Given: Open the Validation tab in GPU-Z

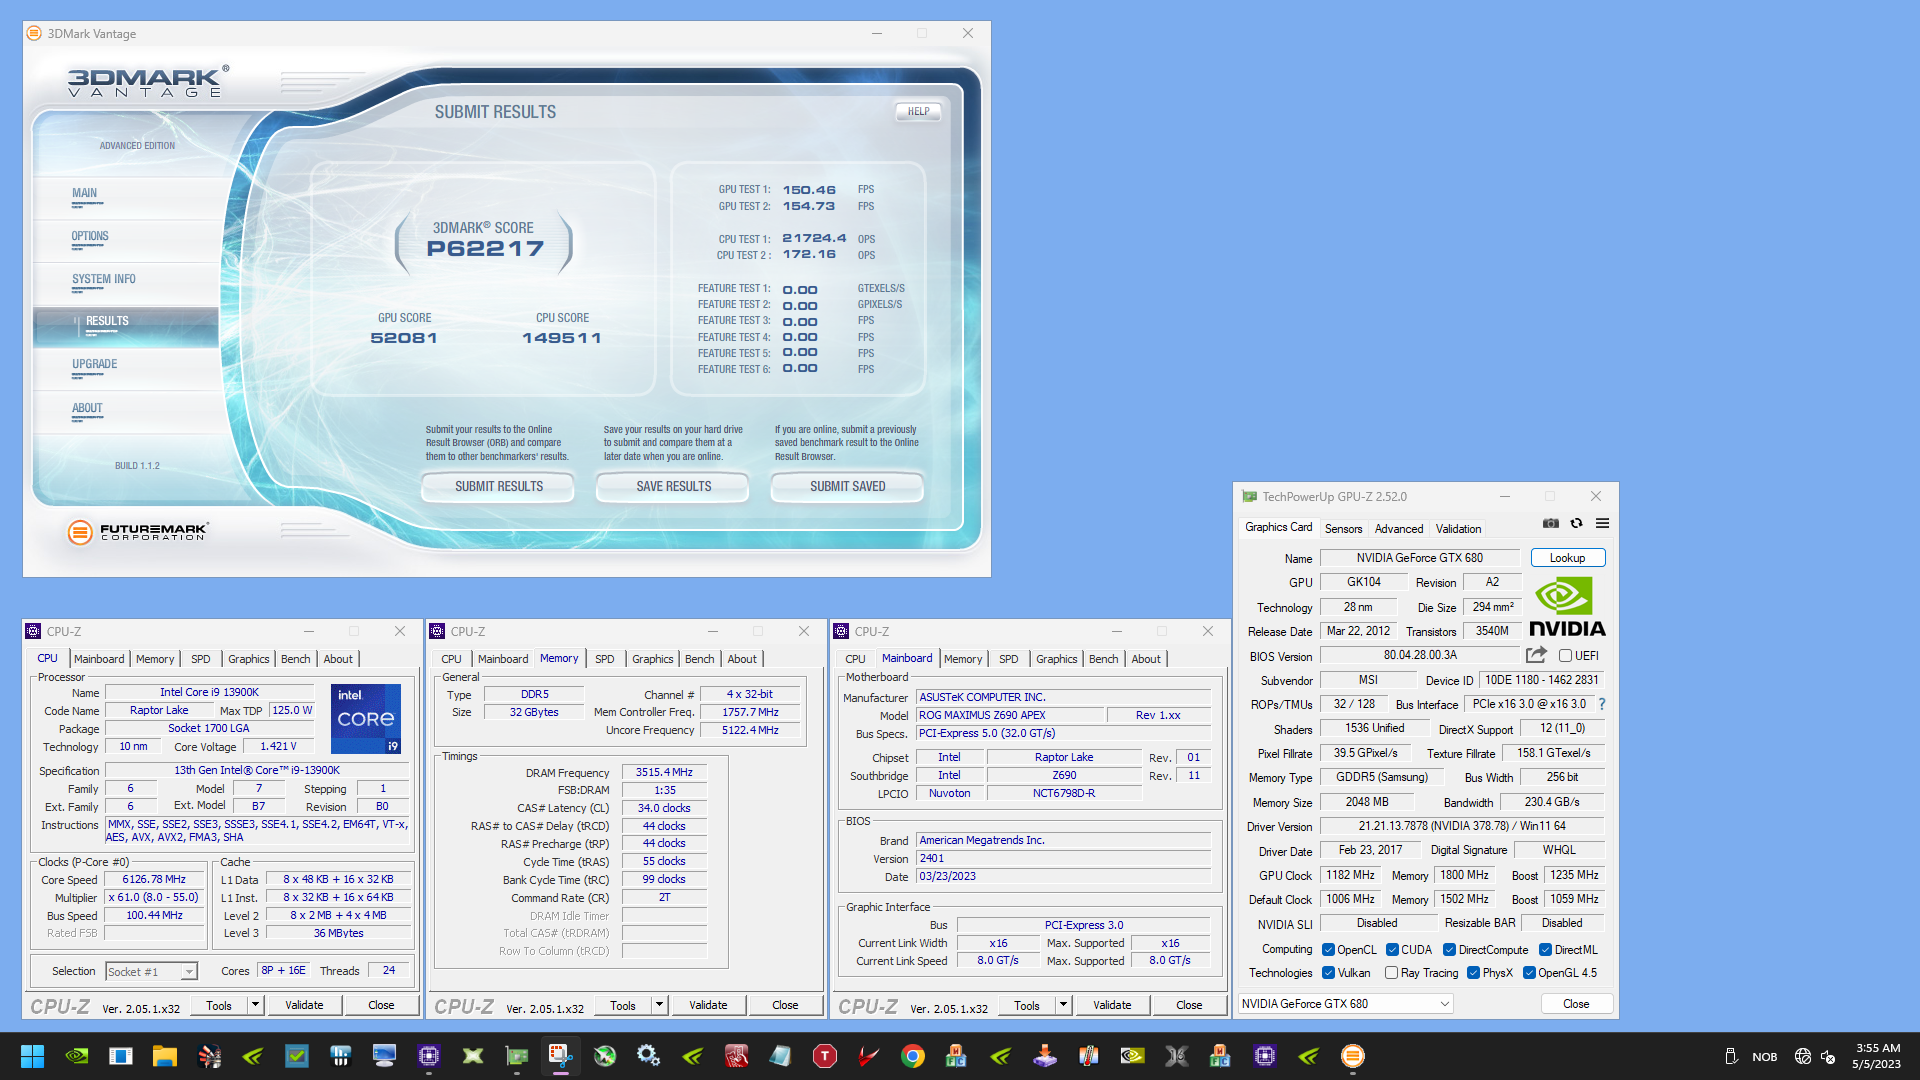Looking at the screenshot, I should 1458,529.
